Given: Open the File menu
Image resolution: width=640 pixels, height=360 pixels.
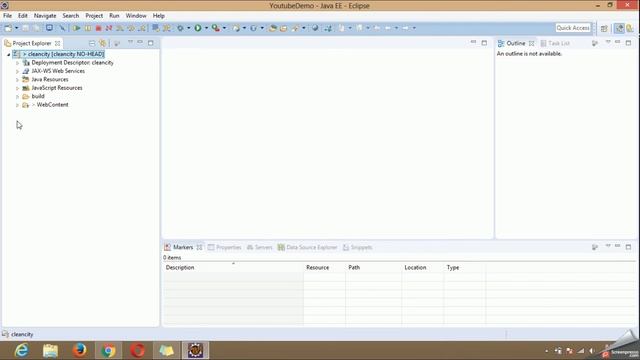Looking at the screenshot, I should (7, 16).
